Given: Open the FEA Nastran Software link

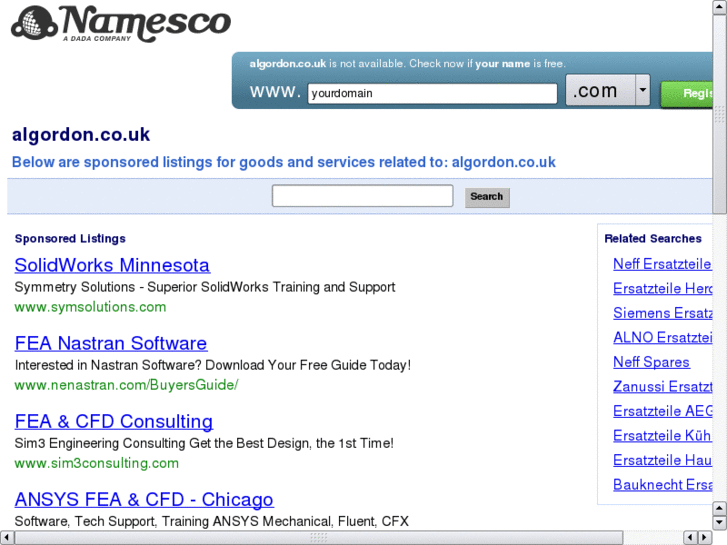Looking at the screenshot, I should 111,343.
